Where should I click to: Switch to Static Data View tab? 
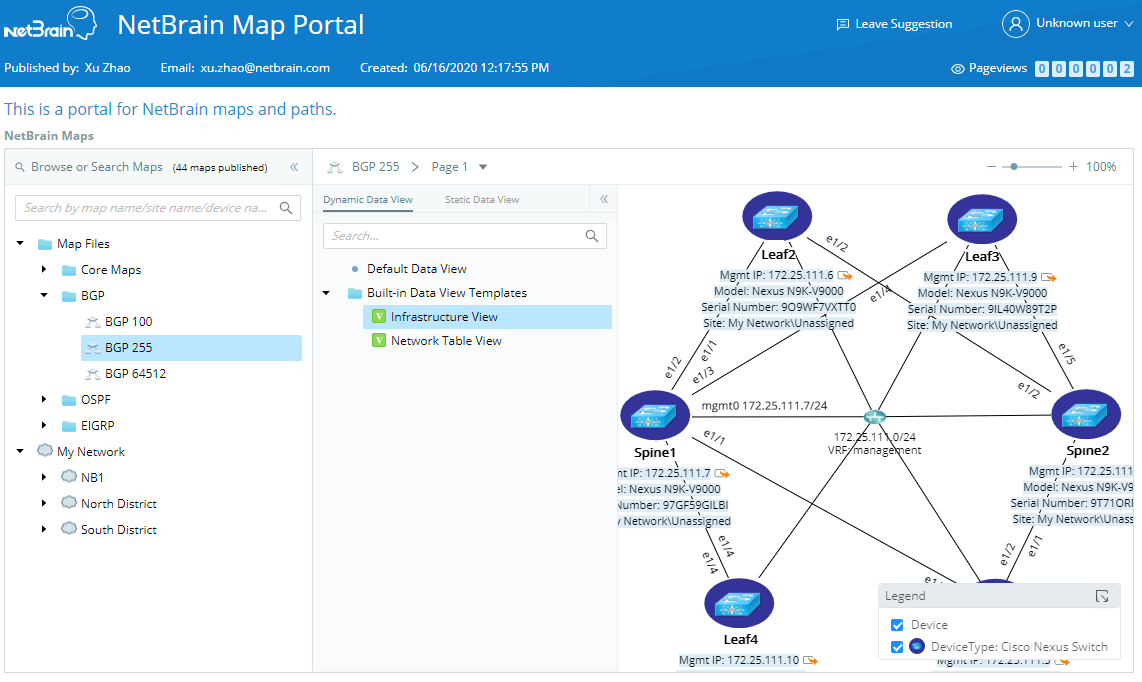tap(482, 200)
